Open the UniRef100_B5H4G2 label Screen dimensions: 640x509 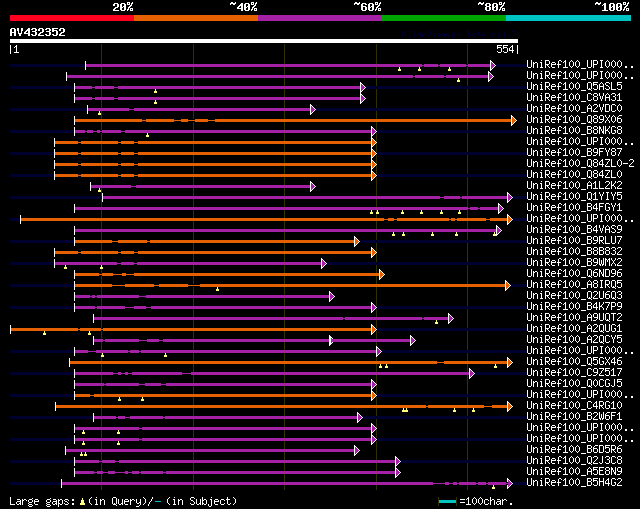(x=574, y=483)
